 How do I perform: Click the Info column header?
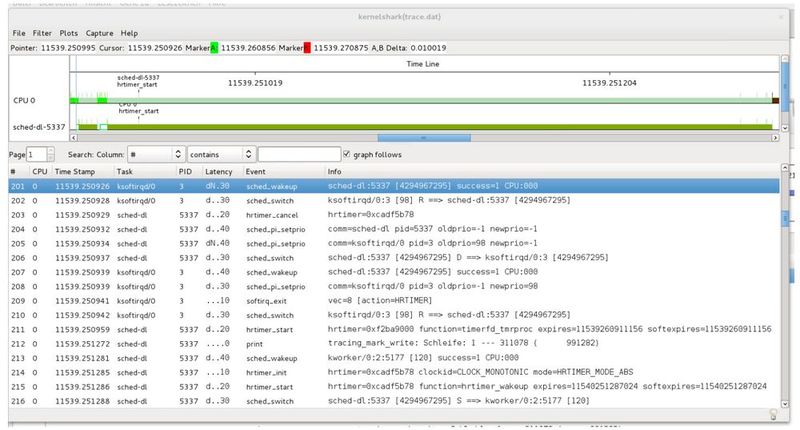coord(336,172)
